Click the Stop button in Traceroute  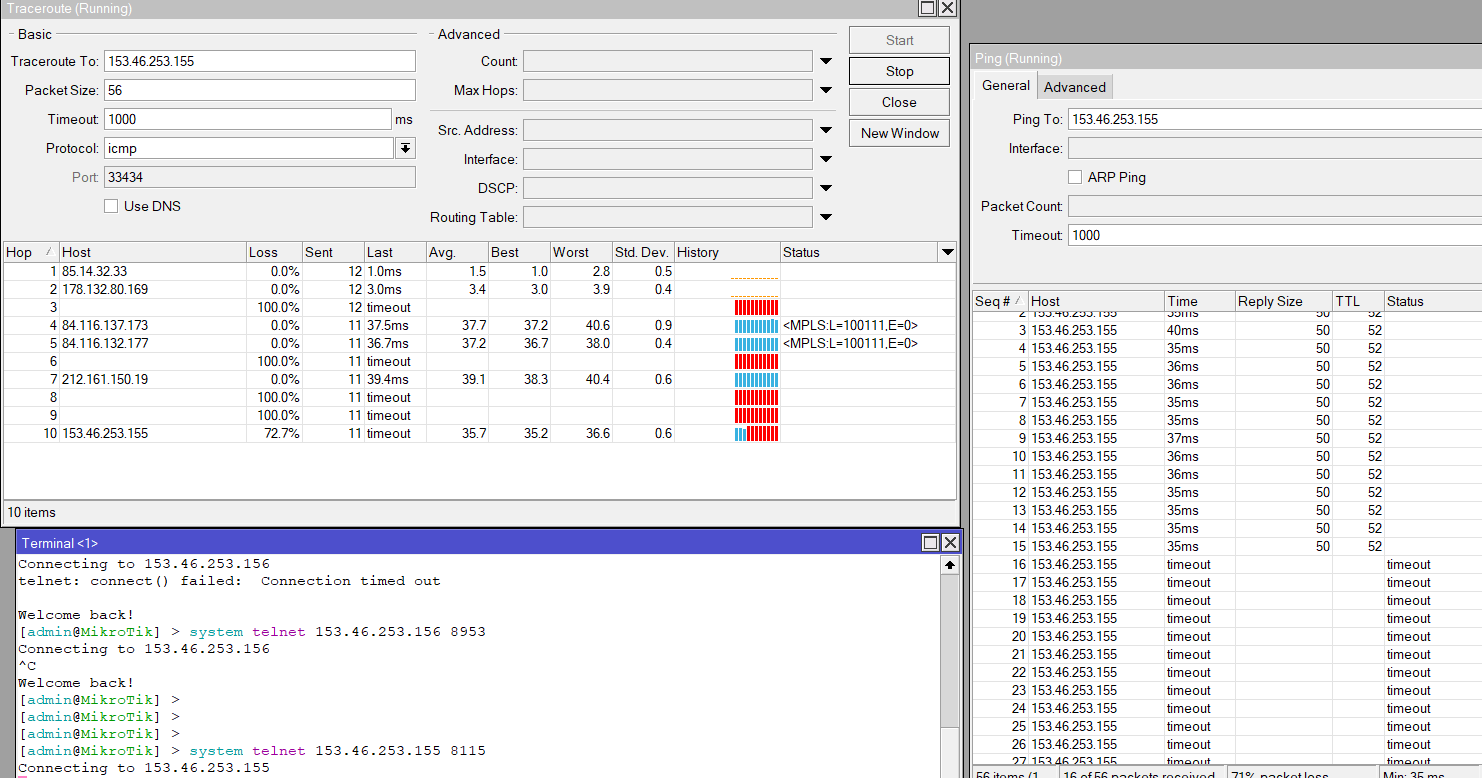click(899, 71)
